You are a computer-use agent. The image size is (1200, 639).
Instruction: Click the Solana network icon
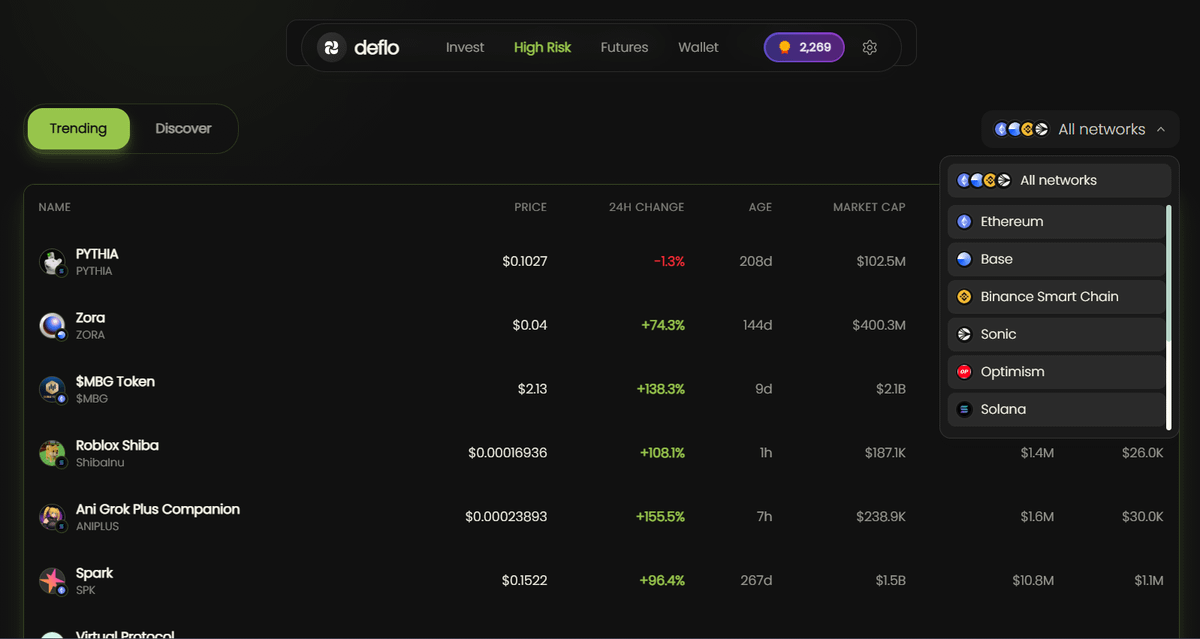[x=964, y=409]
